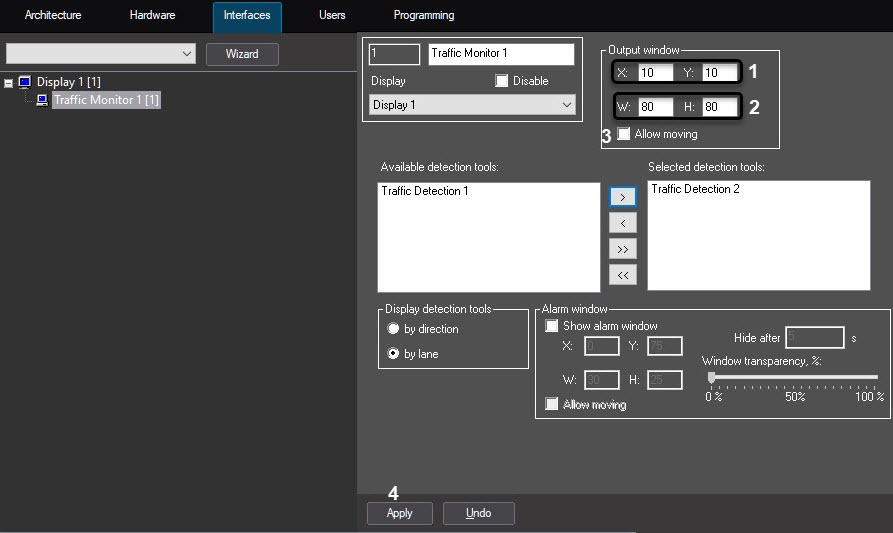Screen dimensions: 893x533
Task: Open the Display 1 dropdown
Action: (472, 105)
